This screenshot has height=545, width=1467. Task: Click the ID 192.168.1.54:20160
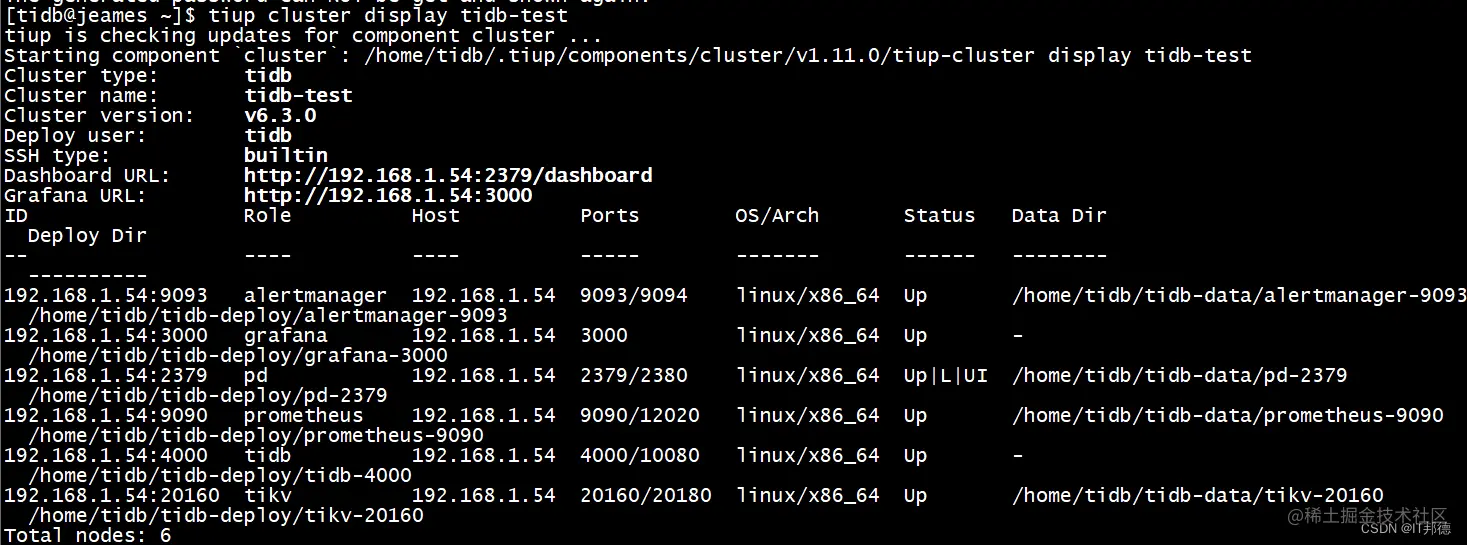click(x=111, y=496)
